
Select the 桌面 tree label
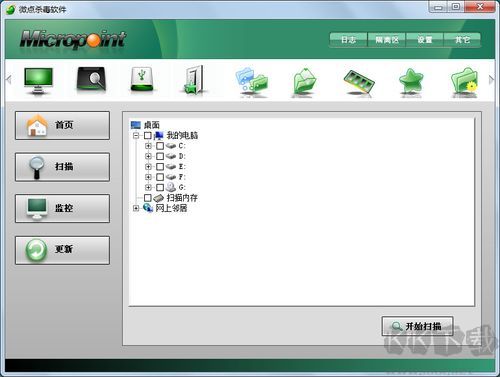coord(152,125)
